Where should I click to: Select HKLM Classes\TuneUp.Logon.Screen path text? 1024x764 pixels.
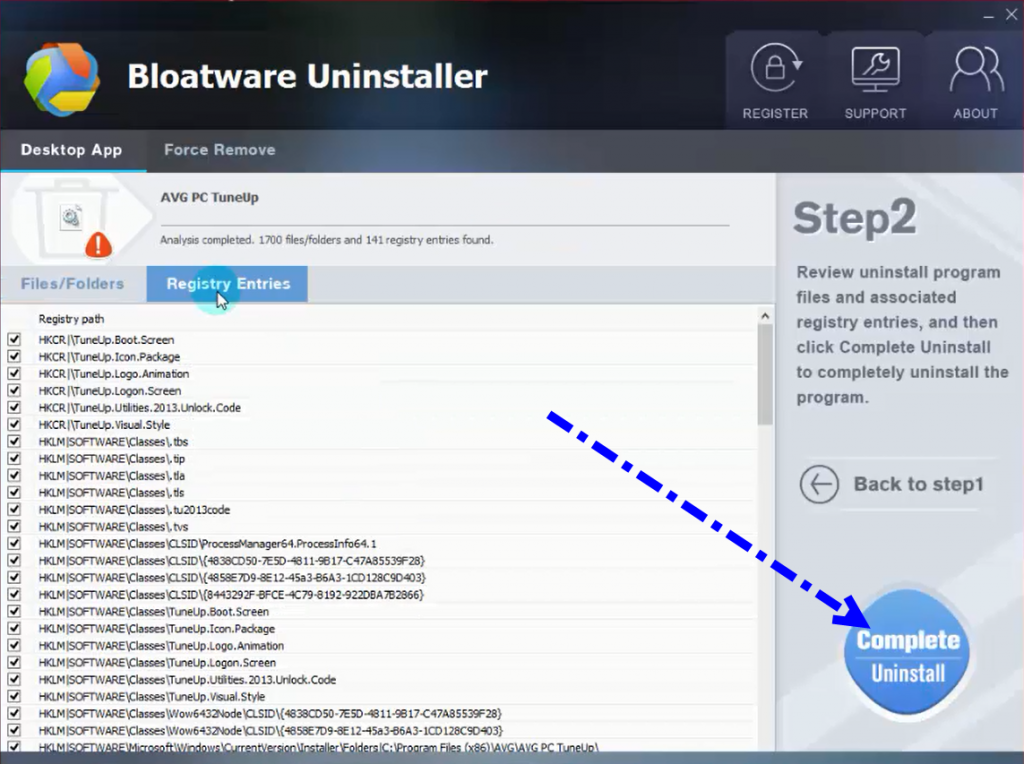(x=157, y=663)
